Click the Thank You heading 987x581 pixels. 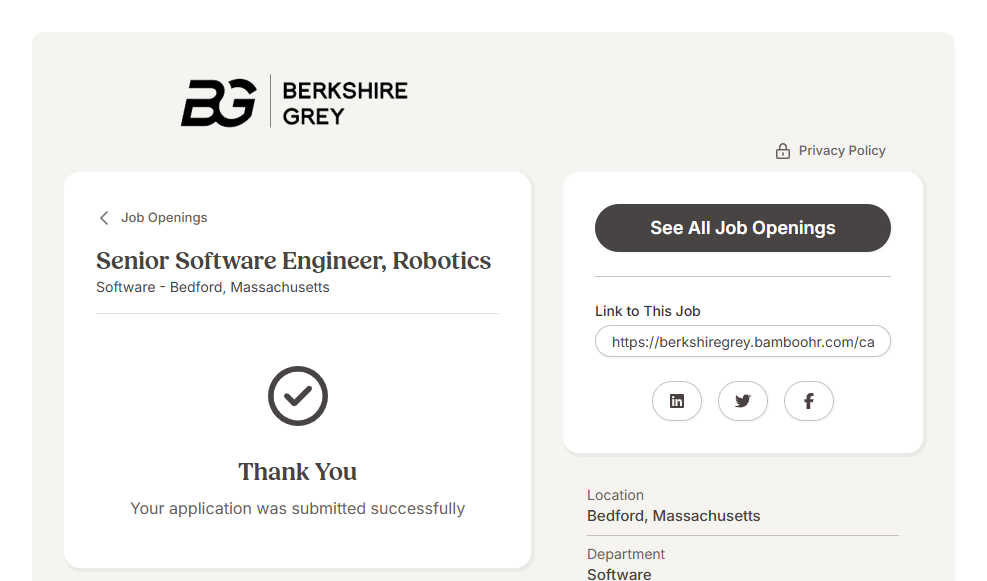[298, 472]
